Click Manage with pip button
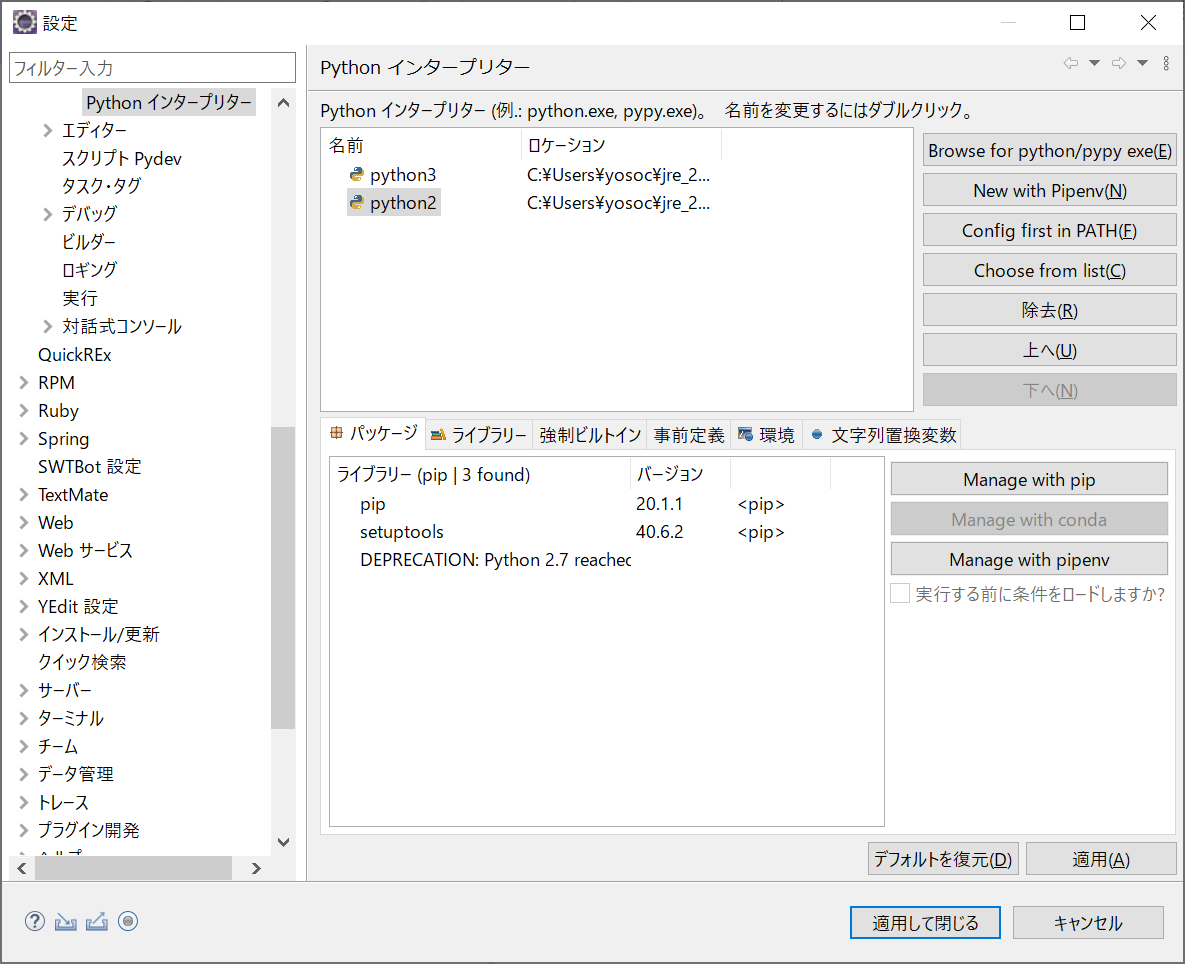 click(1029, 479)
